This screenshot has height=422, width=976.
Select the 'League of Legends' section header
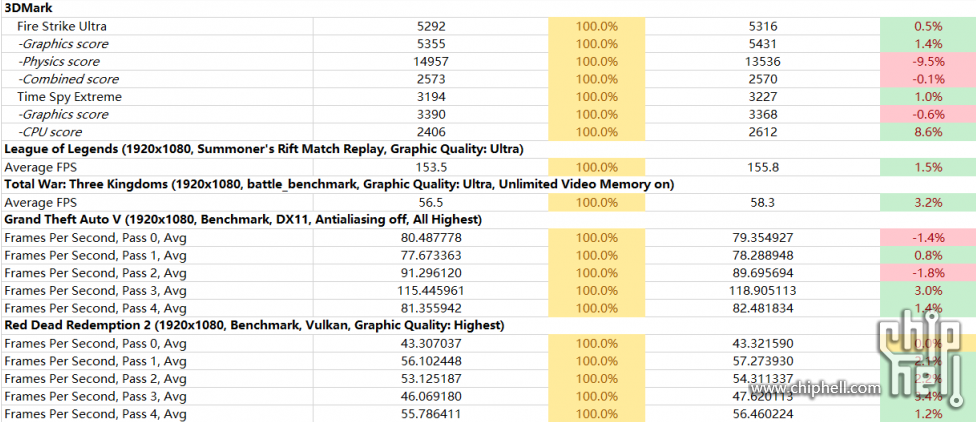point(264,149)
